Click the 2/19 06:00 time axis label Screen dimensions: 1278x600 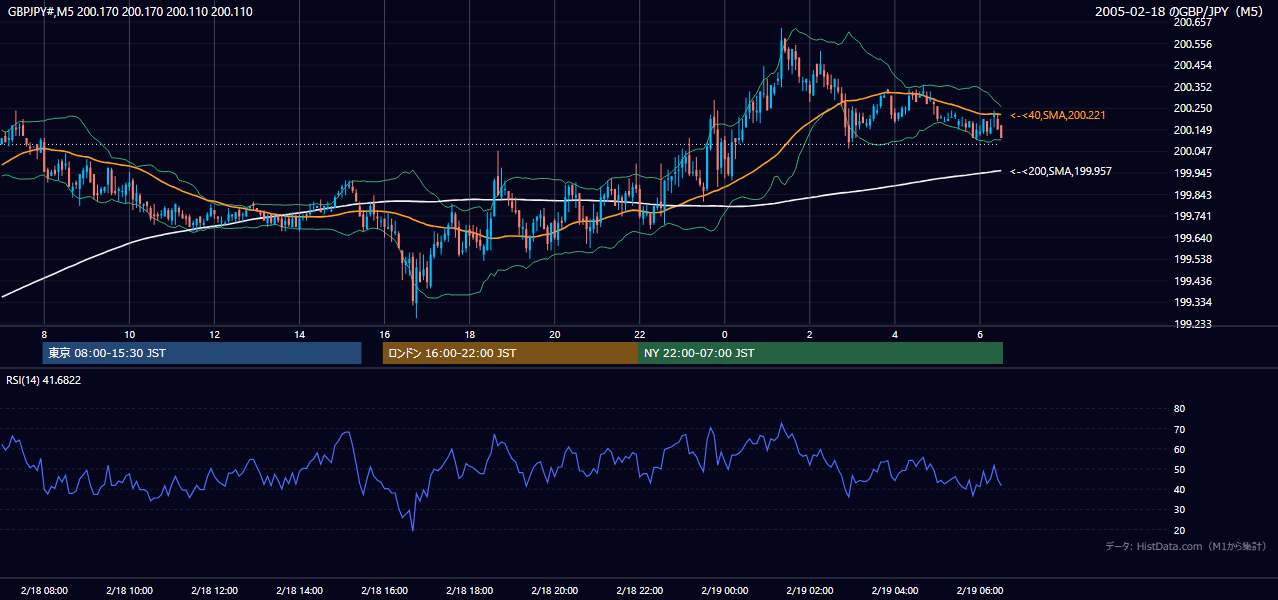pyautogui.click(x=980, y=590)
